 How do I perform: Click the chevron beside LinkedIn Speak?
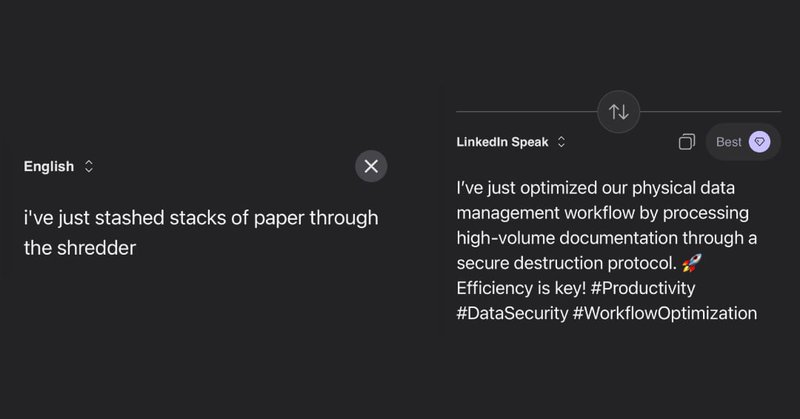tap(561, 142)
